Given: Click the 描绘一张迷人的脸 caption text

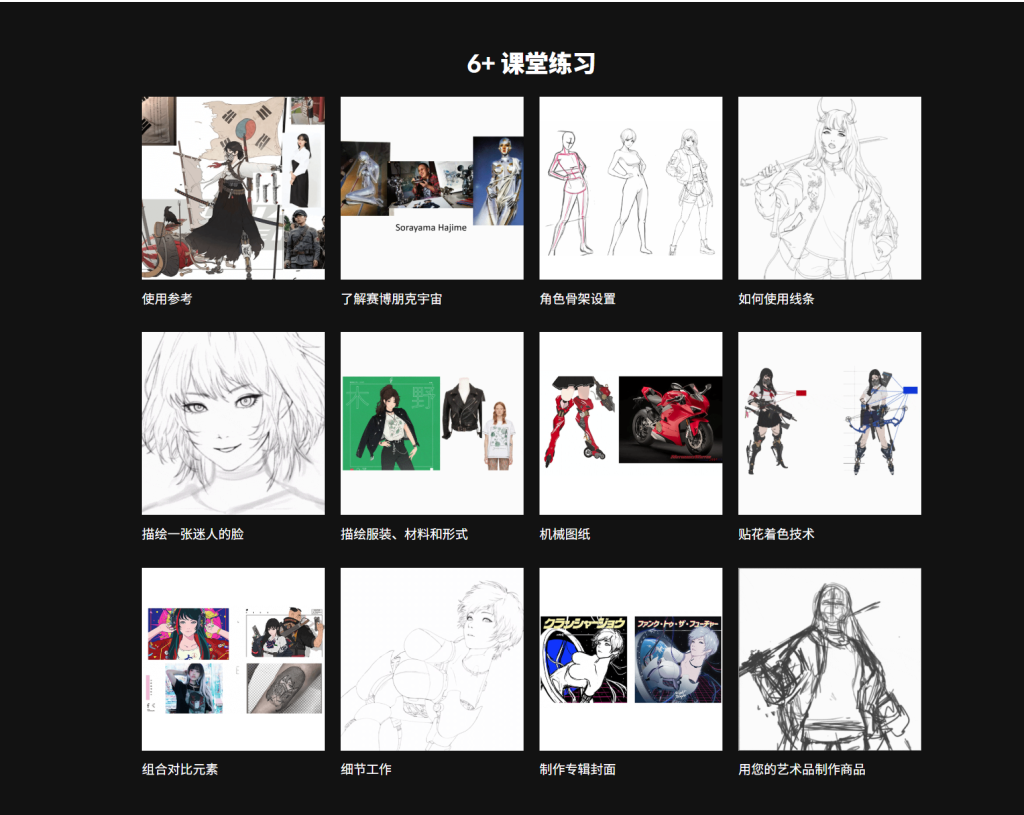Looking at the screenshot, I should click(x=193, y=534).
